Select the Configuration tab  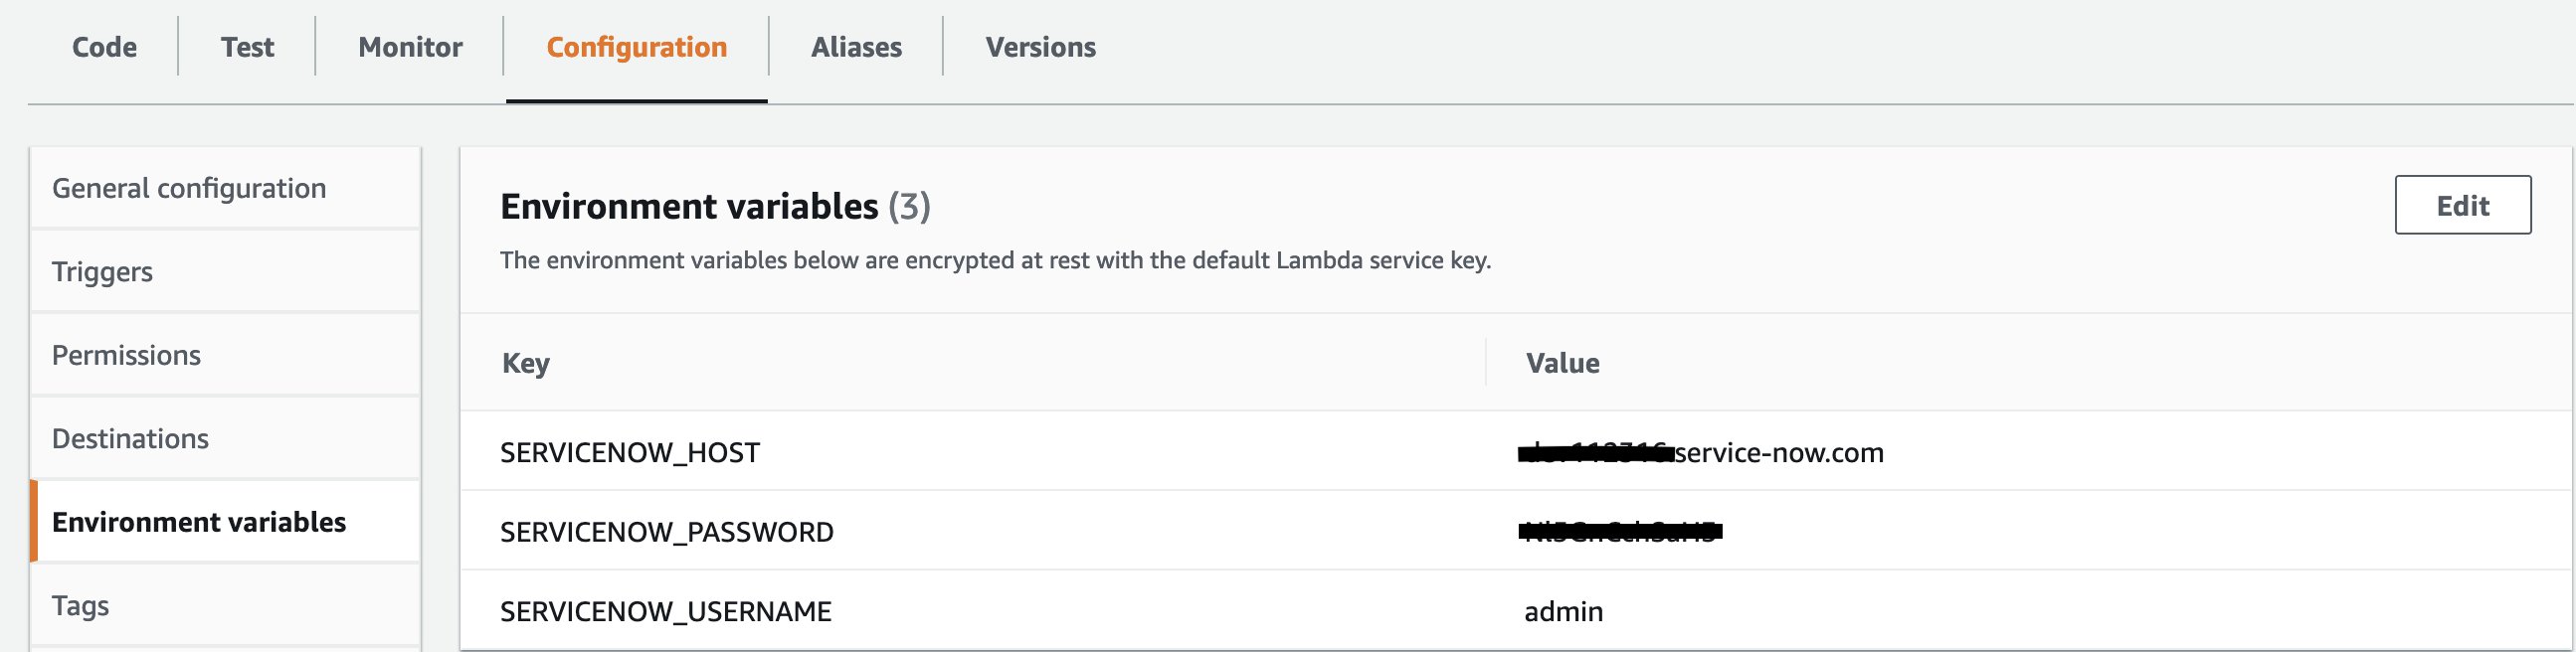pos(637,47)
